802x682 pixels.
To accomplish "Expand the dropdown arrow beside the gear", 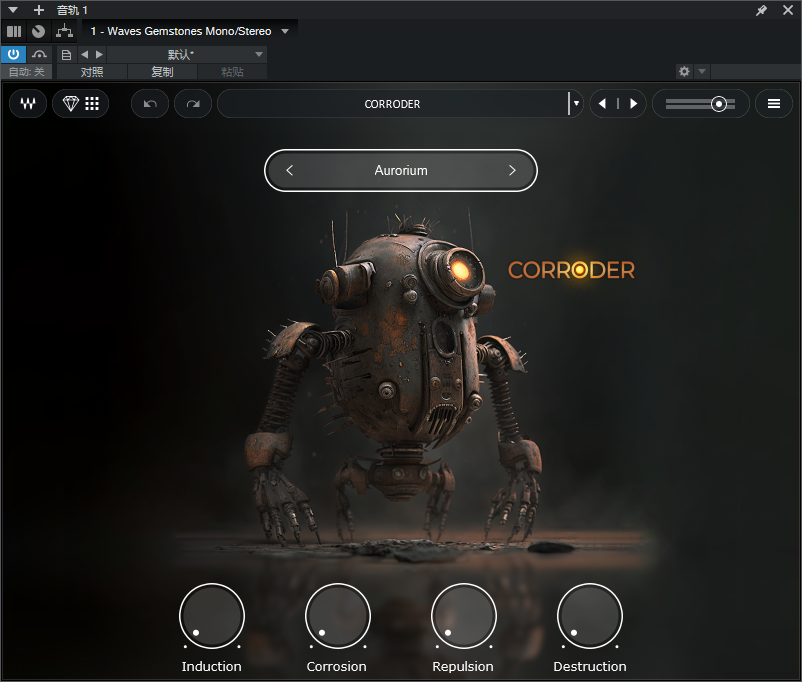I will [702, 72].
